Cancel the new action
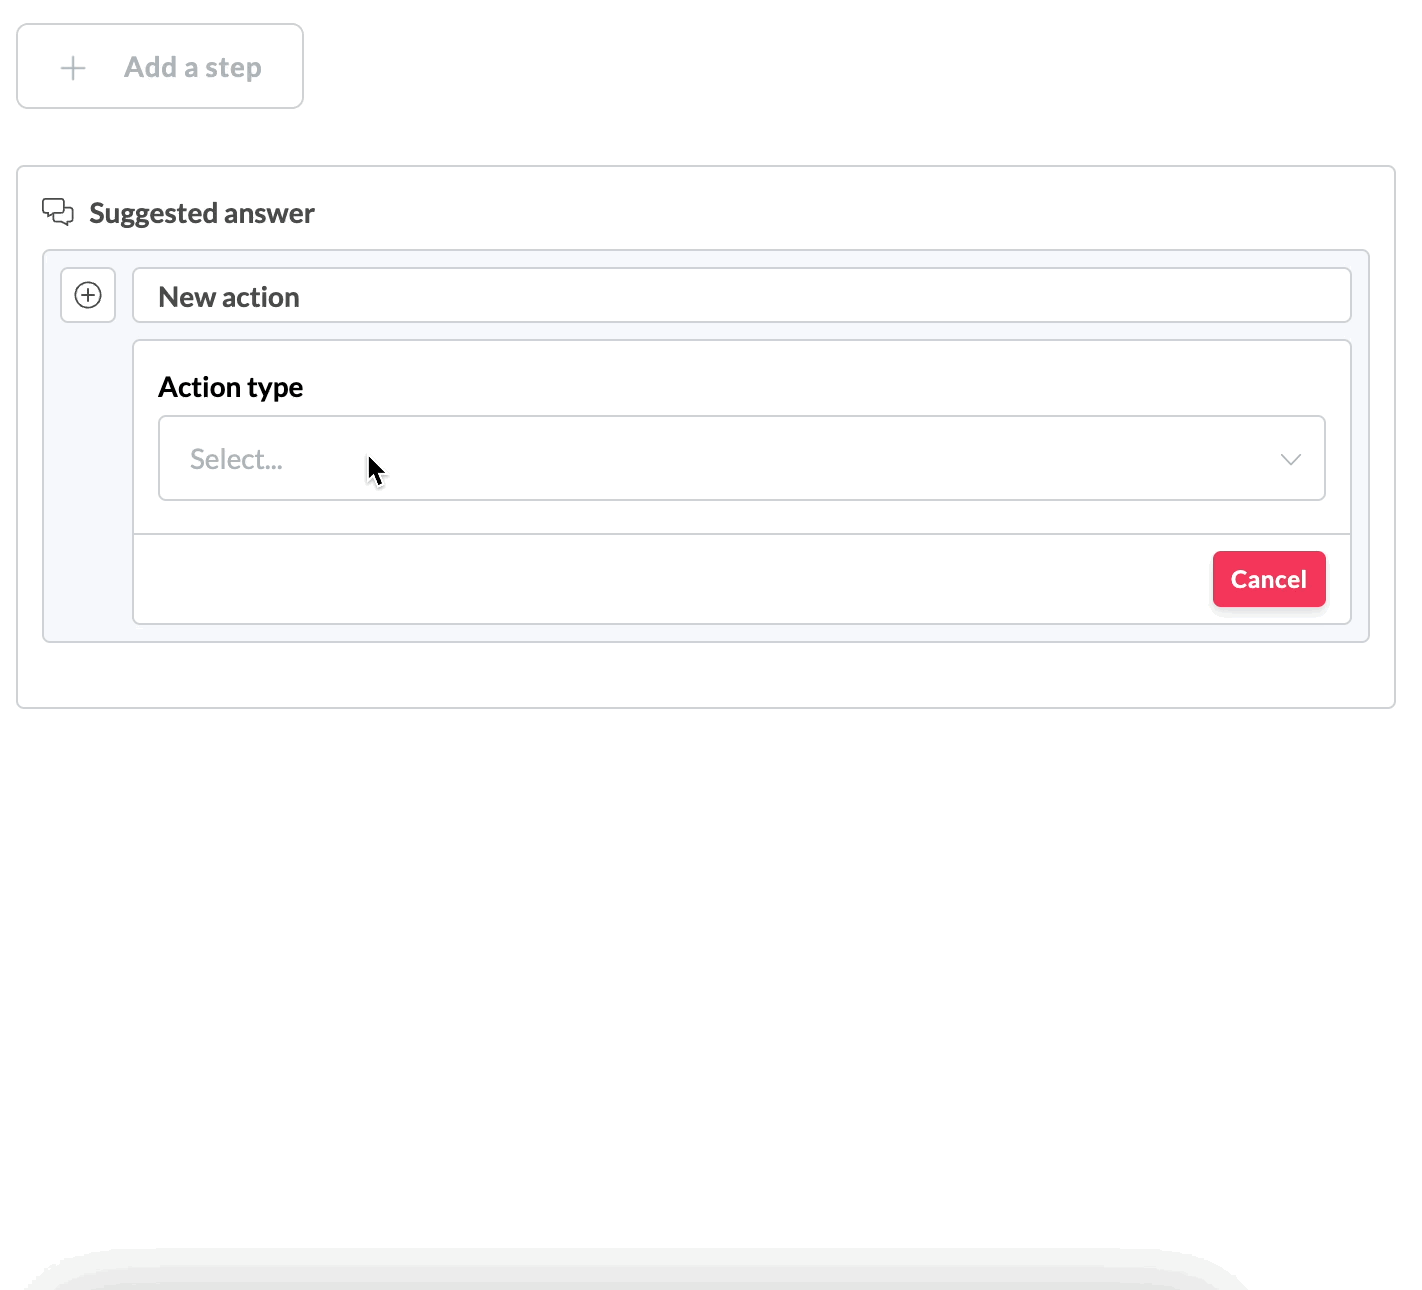Screen dimensions: 1422x1290 (x=1268, y=579)
